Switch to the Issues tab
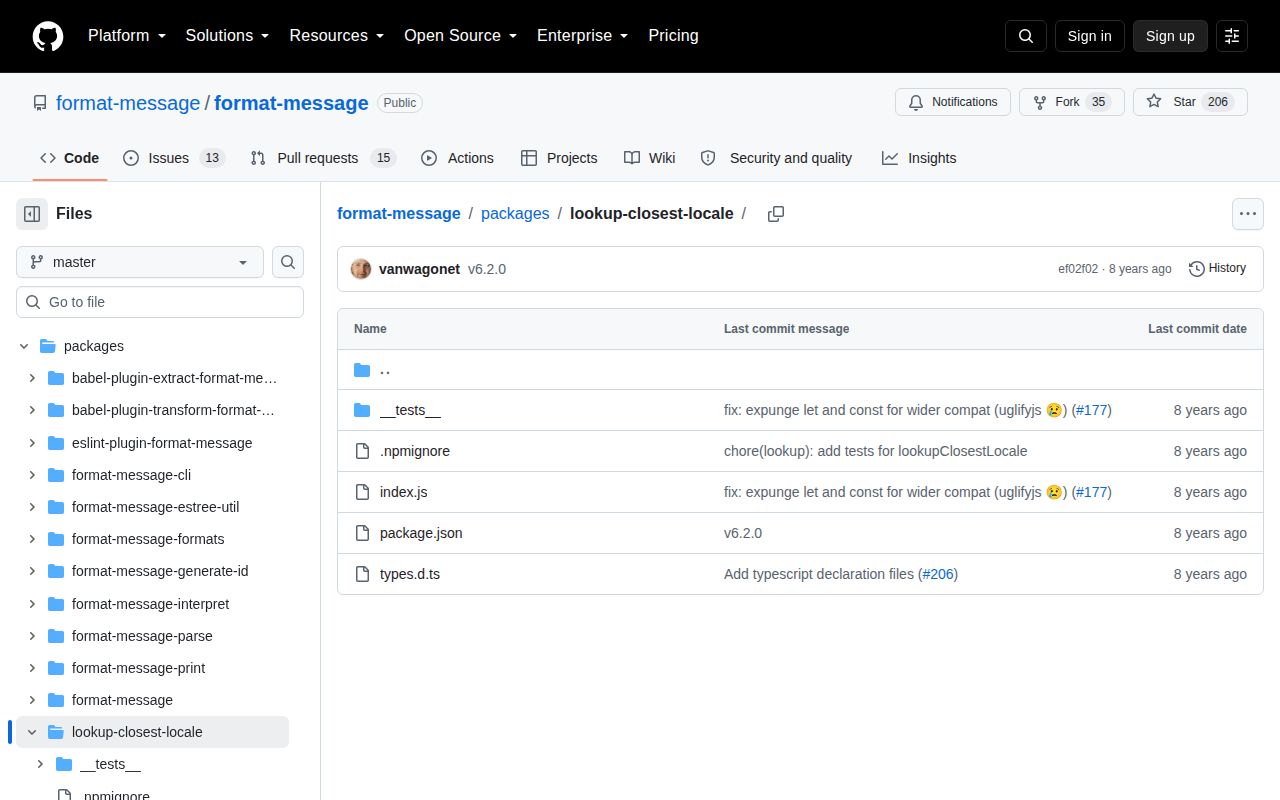This screenshot has height=800, width=1280. point(174,158)
